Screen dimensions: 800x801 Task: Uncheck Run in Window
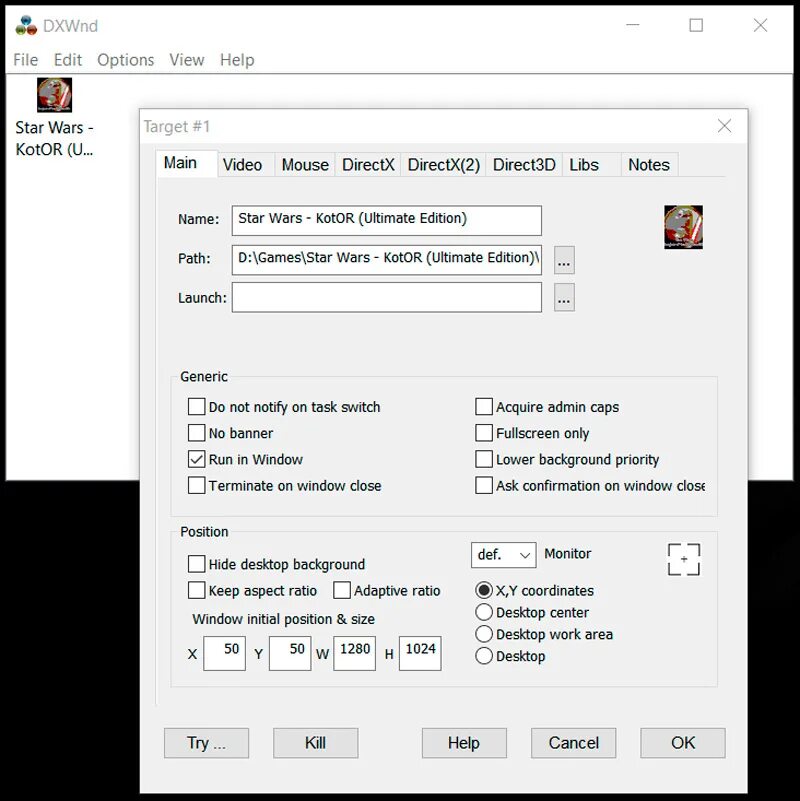[196, 459]
